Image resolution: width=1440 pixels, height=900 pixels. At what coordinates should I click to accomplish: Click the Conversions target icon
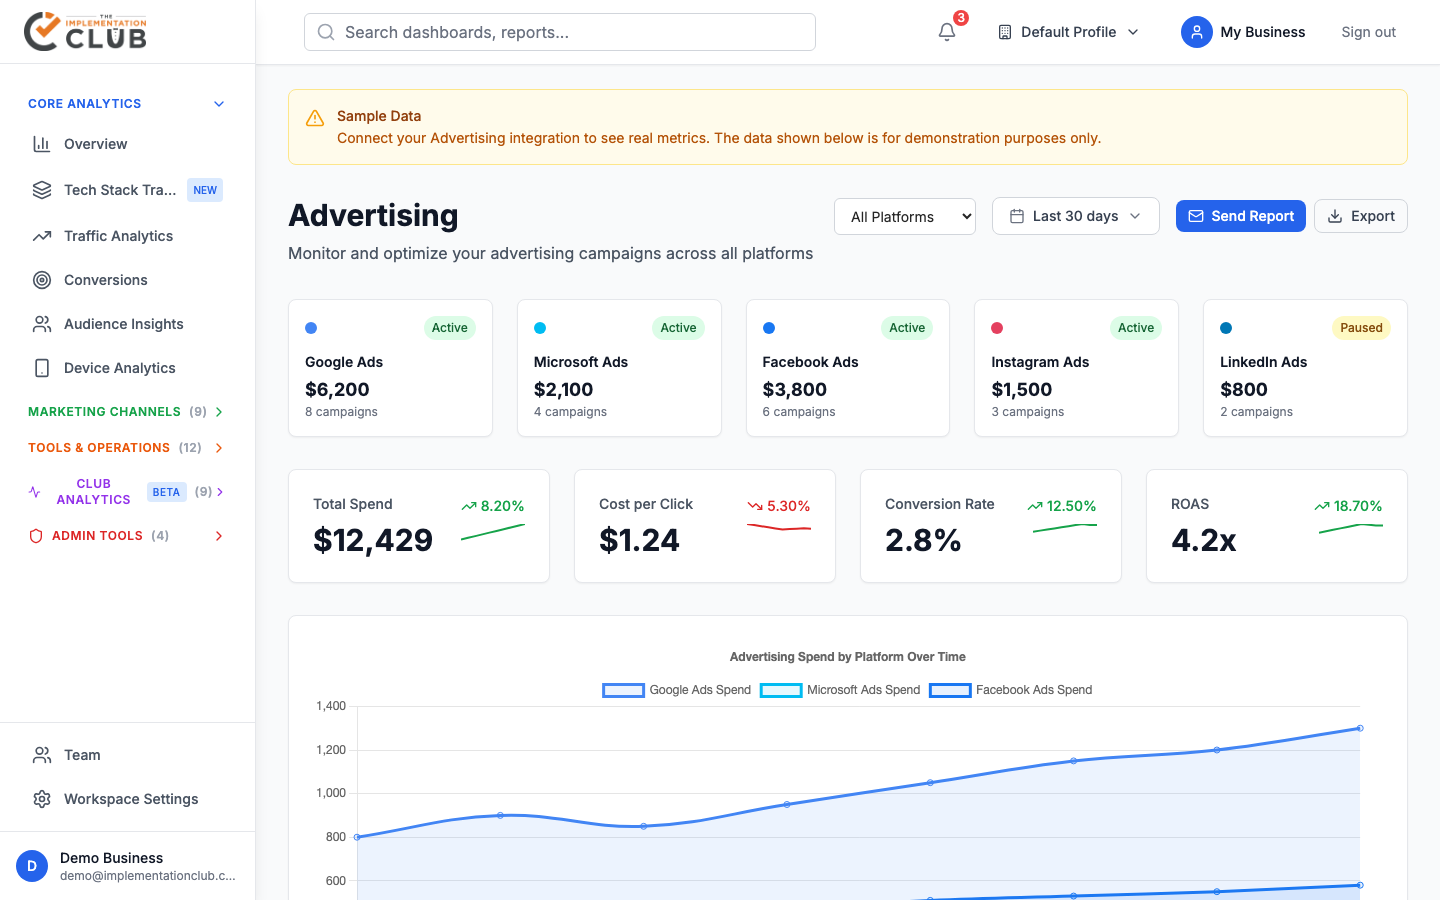(42, 280)
